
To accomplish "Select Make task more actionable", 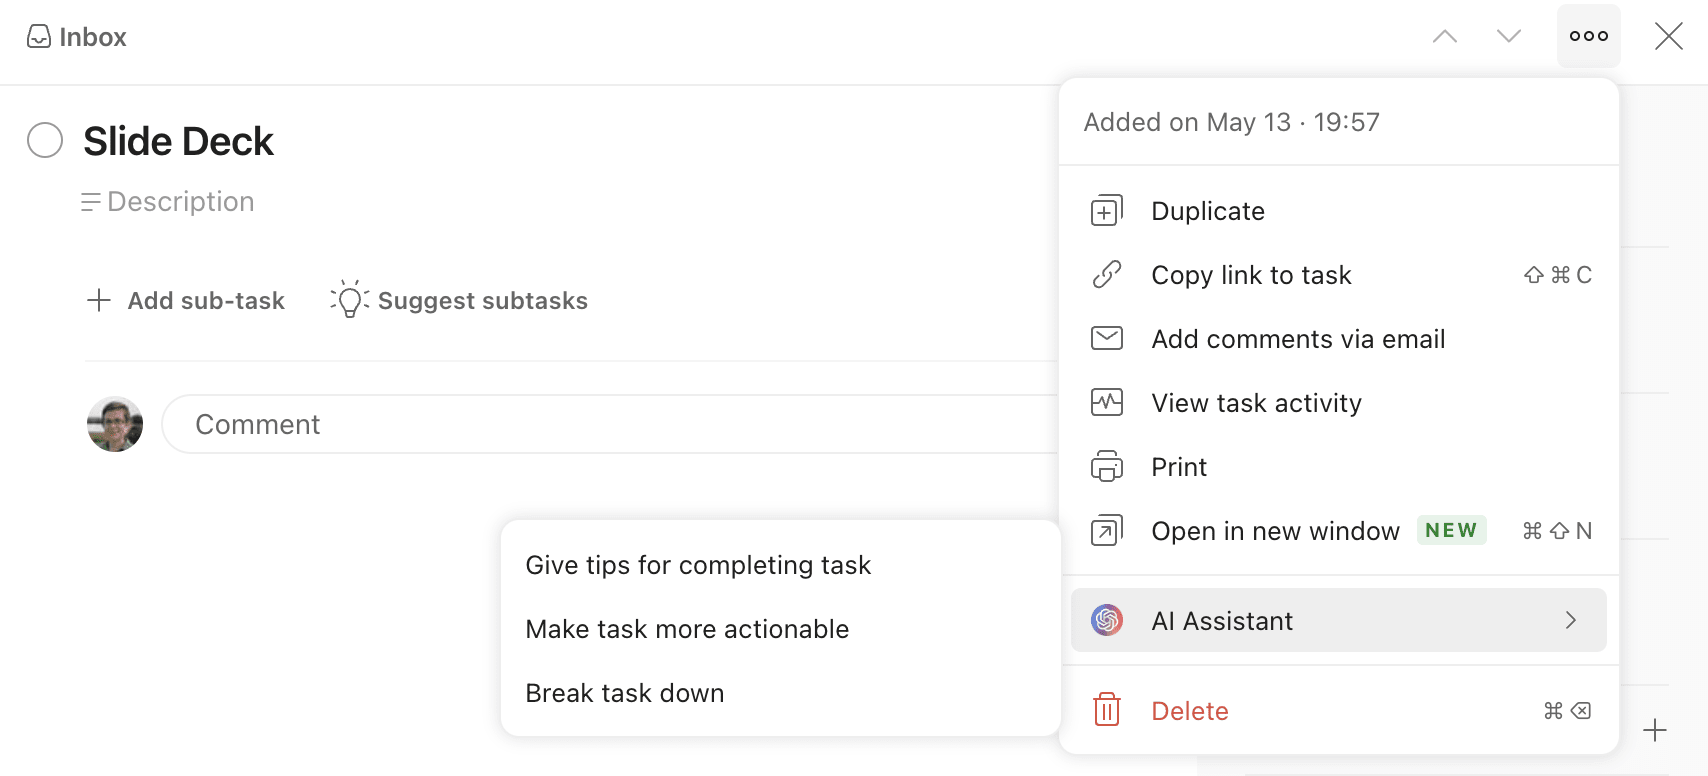I will (x=687, y=629).
